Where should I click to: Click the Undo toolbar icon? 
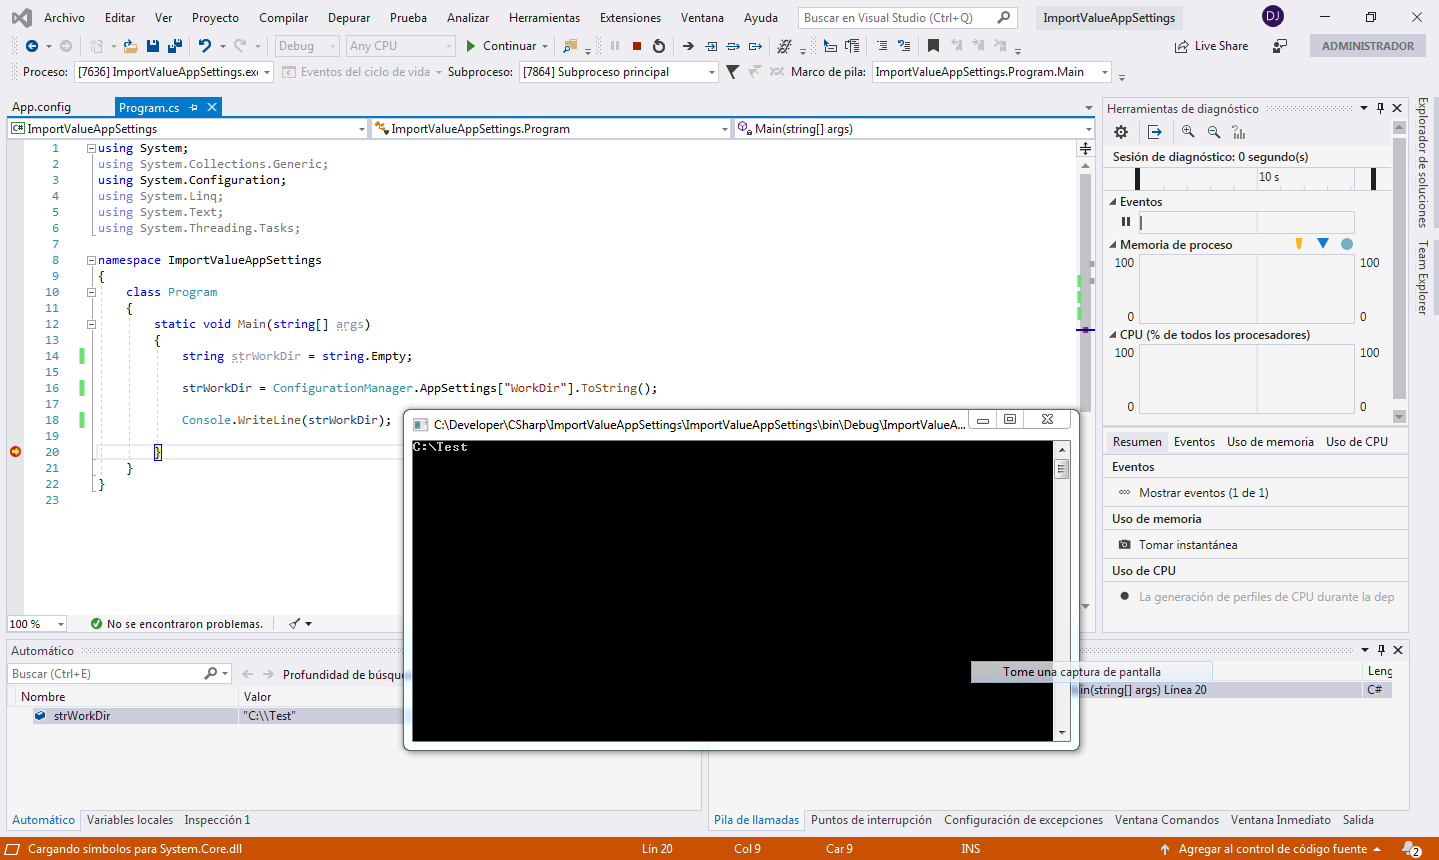click(x=204, y=46)
